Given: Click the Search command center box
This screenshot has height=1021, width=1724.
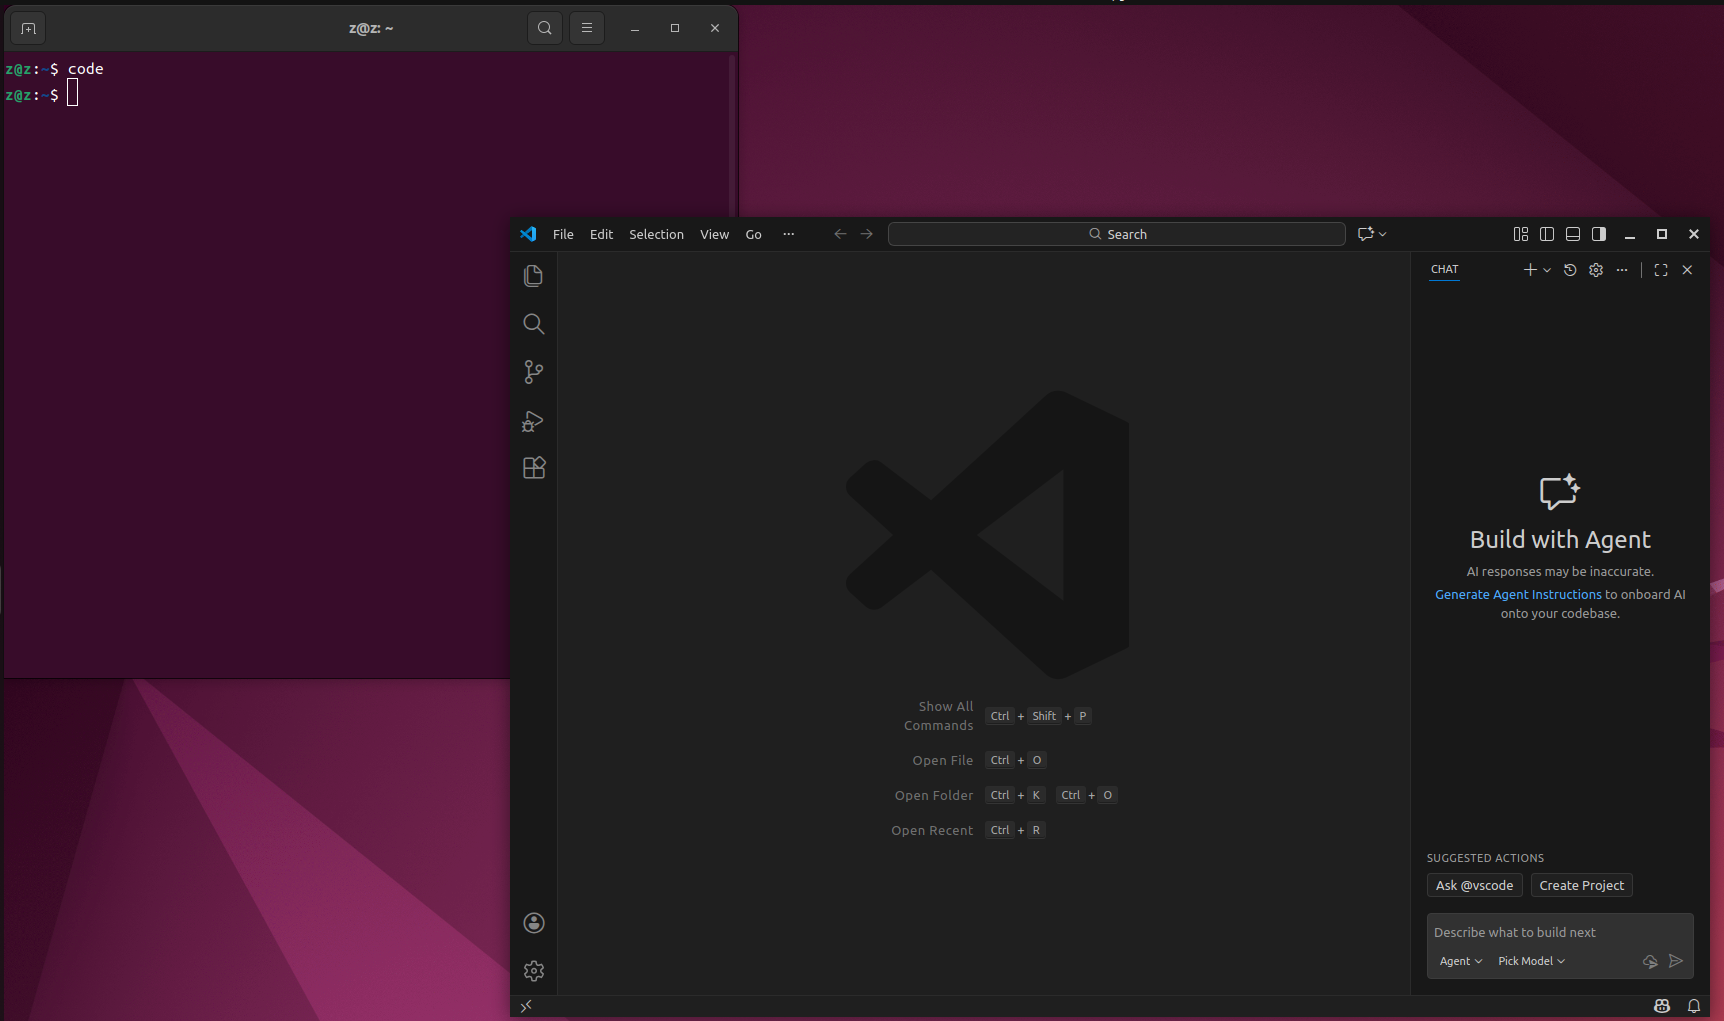Looking at the screenshot, I should click(x=1116, y=234).
